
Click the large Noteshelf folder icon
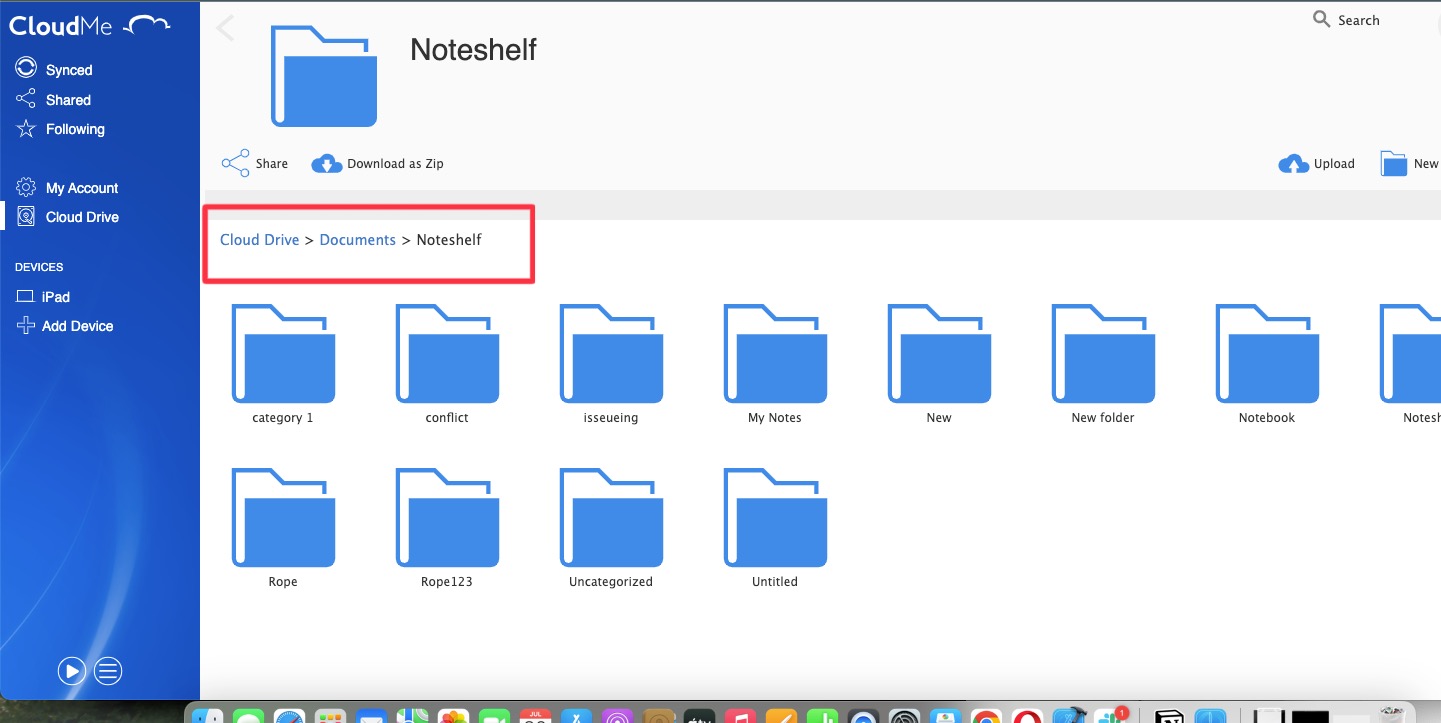(324, 76)
